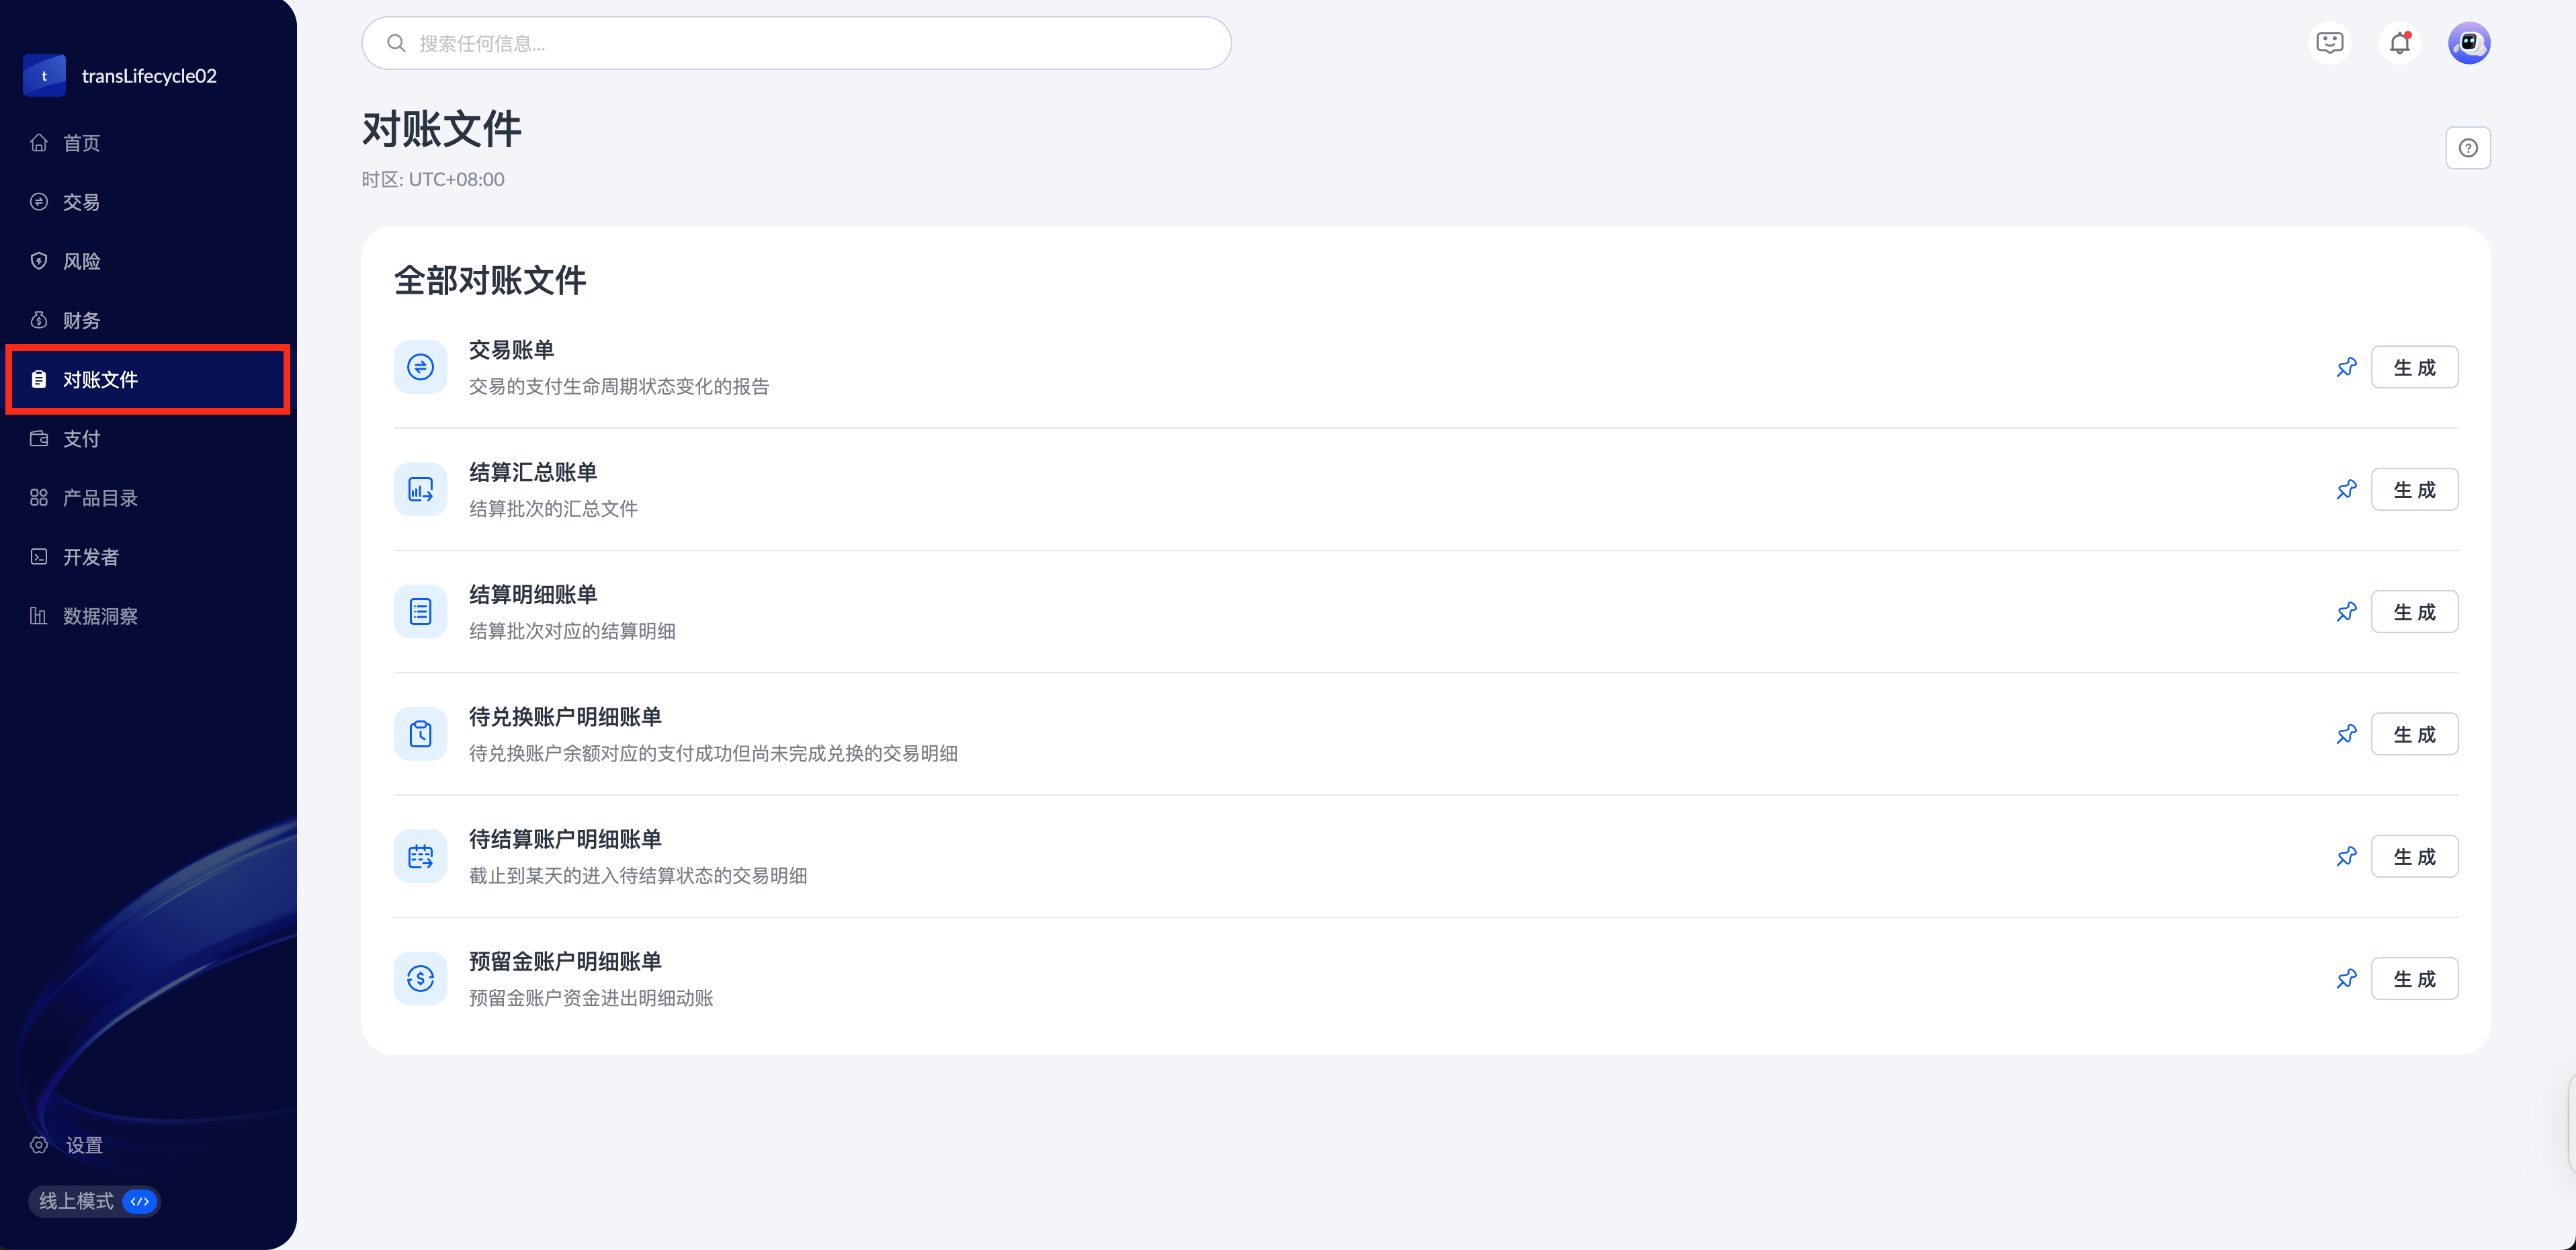
Task: Open 设置 in the sidebar
Action: pos(84,1145)
